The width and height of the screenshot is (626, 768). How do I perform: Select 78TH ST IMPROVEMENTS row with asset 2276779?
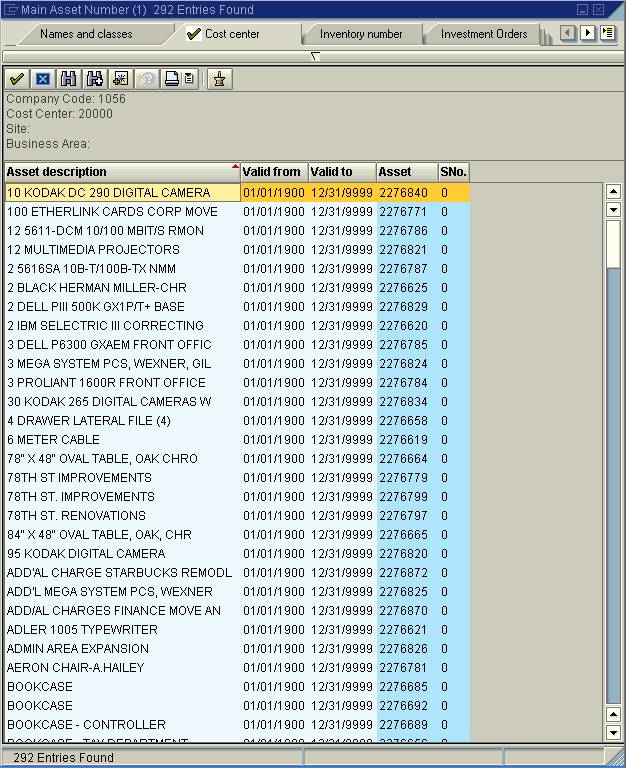238,478
